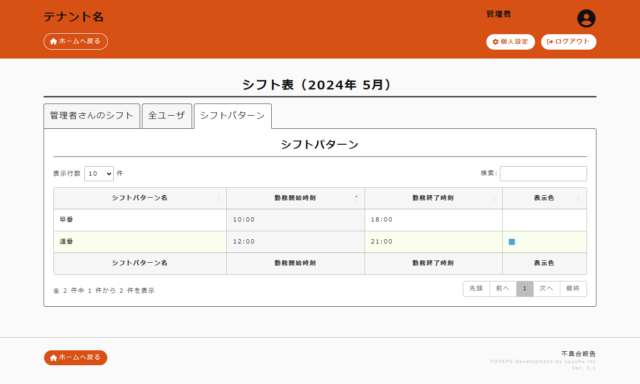Click the 検索 search input field

click(543, 173)
